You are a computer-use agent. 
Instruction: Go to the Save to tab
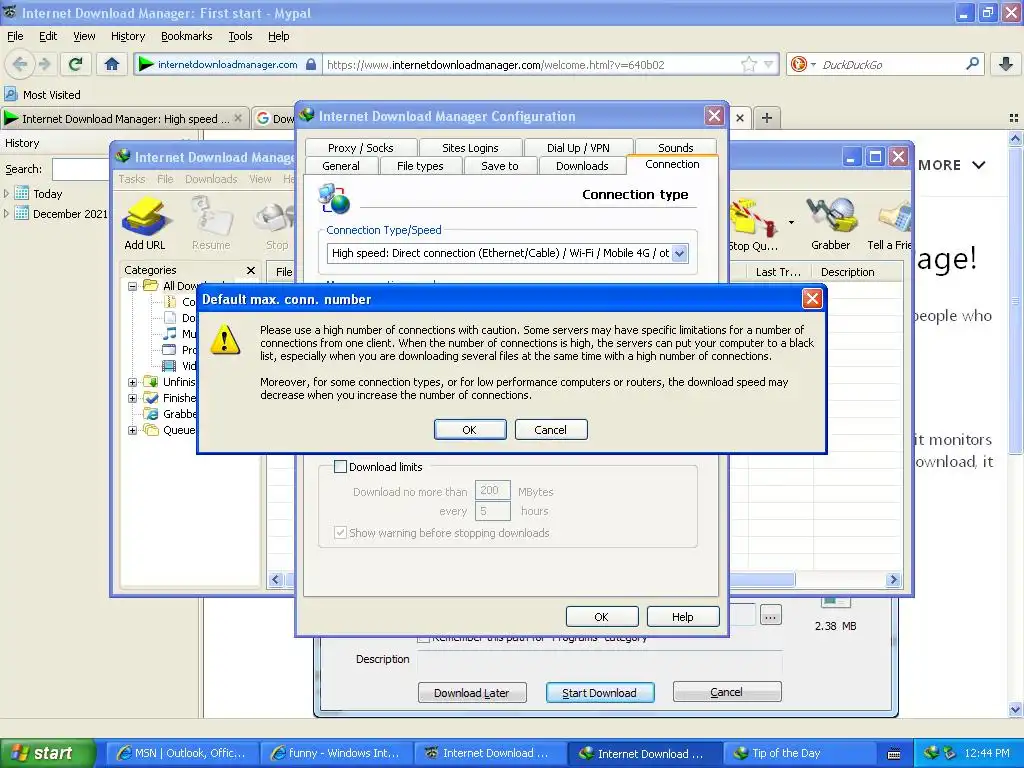coord(500,166)
